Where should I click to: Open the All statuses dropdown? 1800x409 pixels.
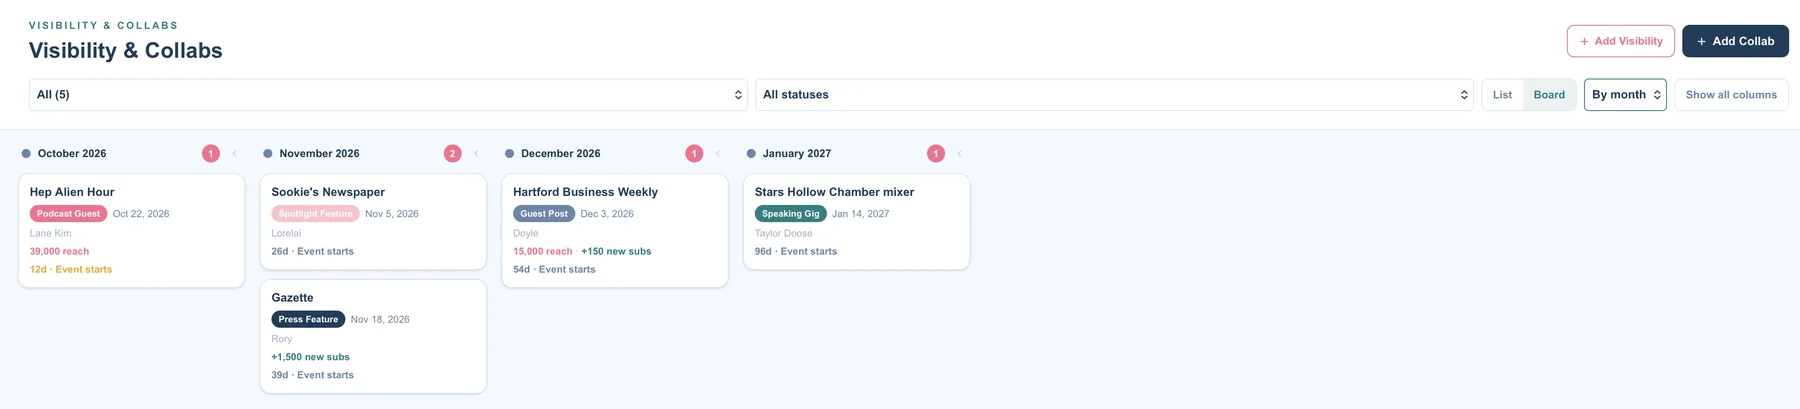tap(1114, 95)
